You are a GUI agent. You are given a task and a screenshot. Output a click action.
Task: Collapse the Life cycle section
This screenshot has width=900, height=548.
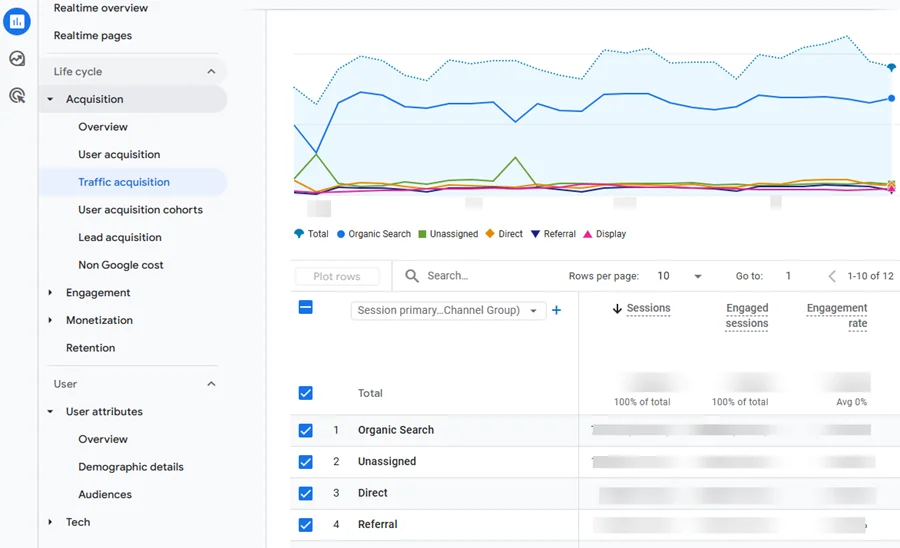coord(211,72)
